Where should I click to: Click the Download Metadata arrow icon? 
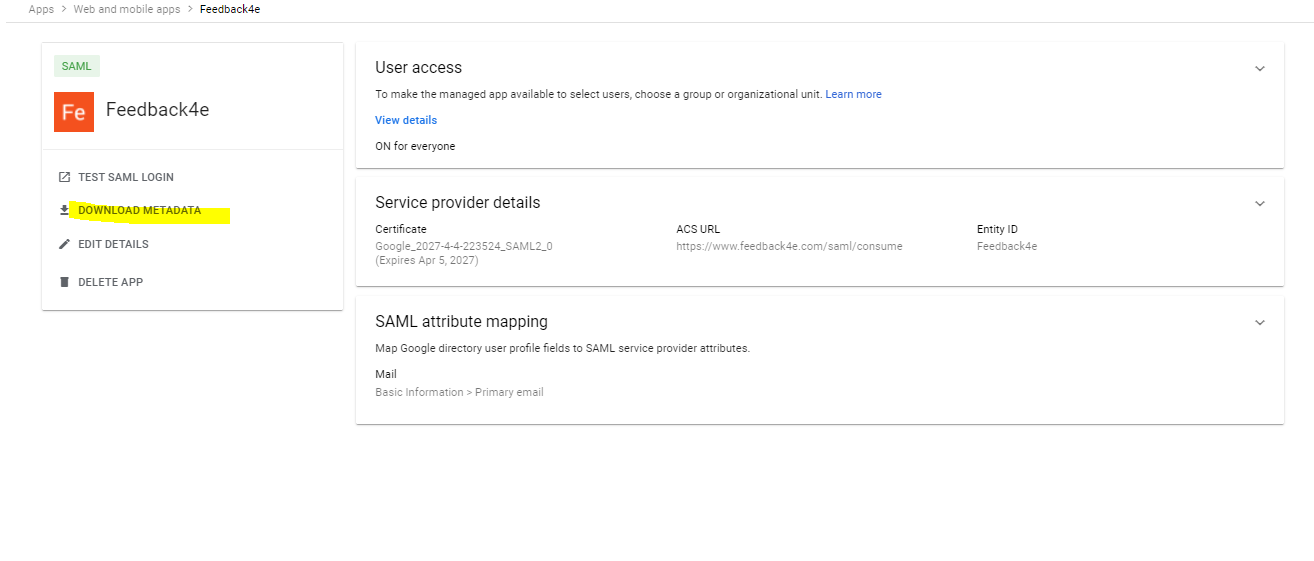[65, 211]
